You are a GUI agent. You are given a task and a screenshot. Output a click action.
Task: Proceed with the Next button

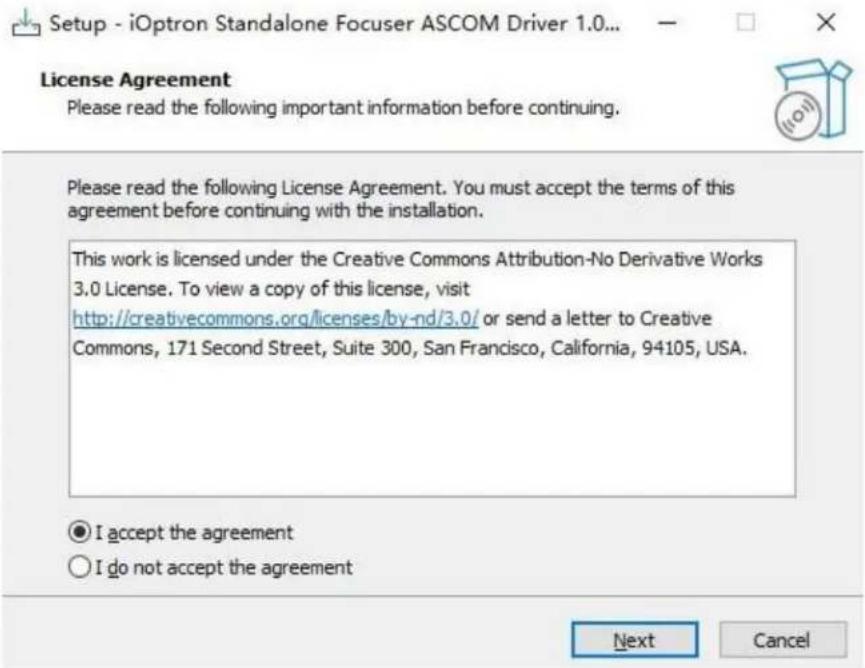[634, 640]
